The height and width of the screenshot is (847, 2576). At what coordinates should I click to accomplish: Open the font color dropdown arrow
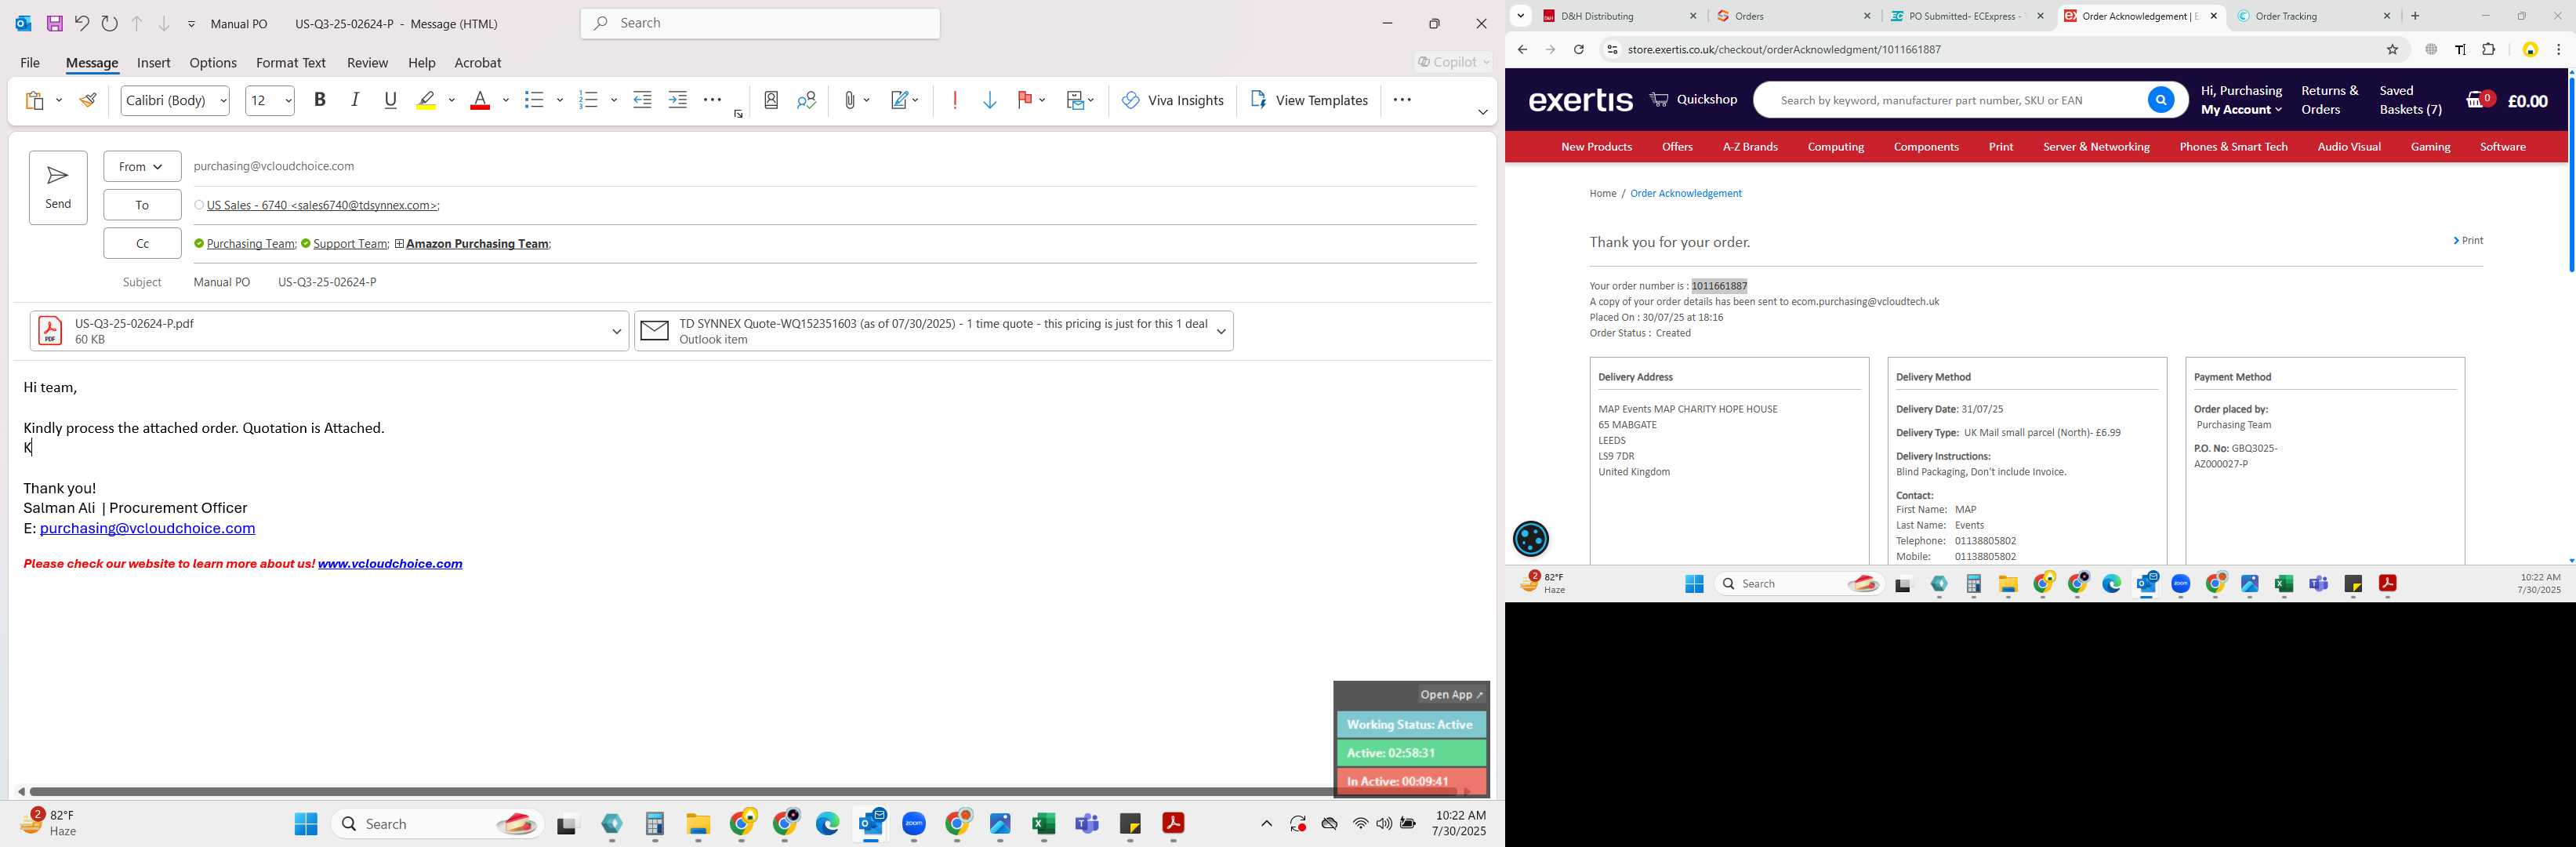pyautogui.click(x=506, y=100)
